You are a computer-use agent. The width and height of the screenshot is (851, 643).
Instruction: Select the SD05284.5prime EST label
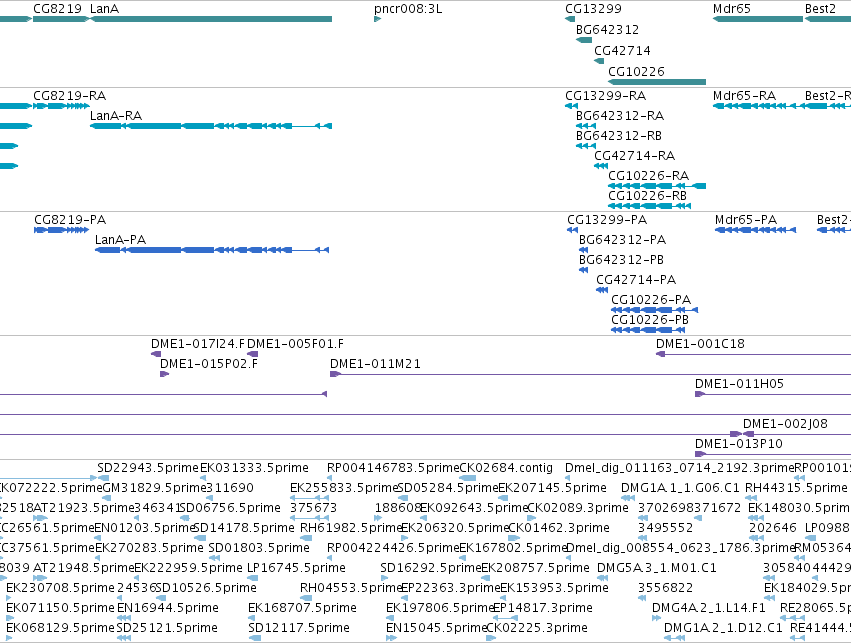point(448,488)
